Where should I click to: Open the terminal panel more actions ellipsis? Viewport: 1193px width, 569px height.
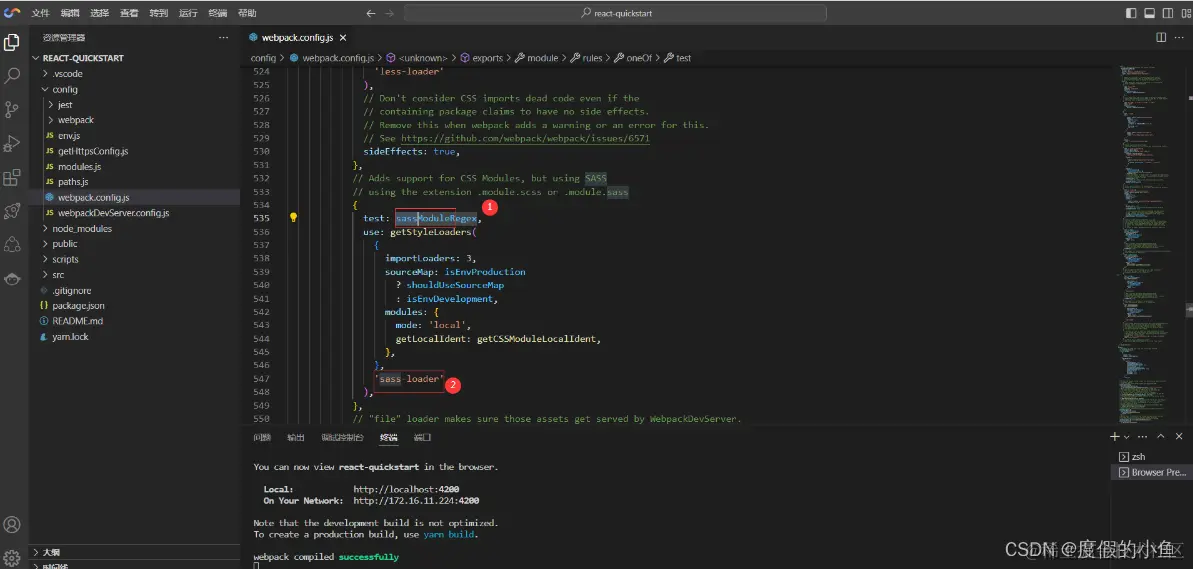click(x=1144, y=437)
